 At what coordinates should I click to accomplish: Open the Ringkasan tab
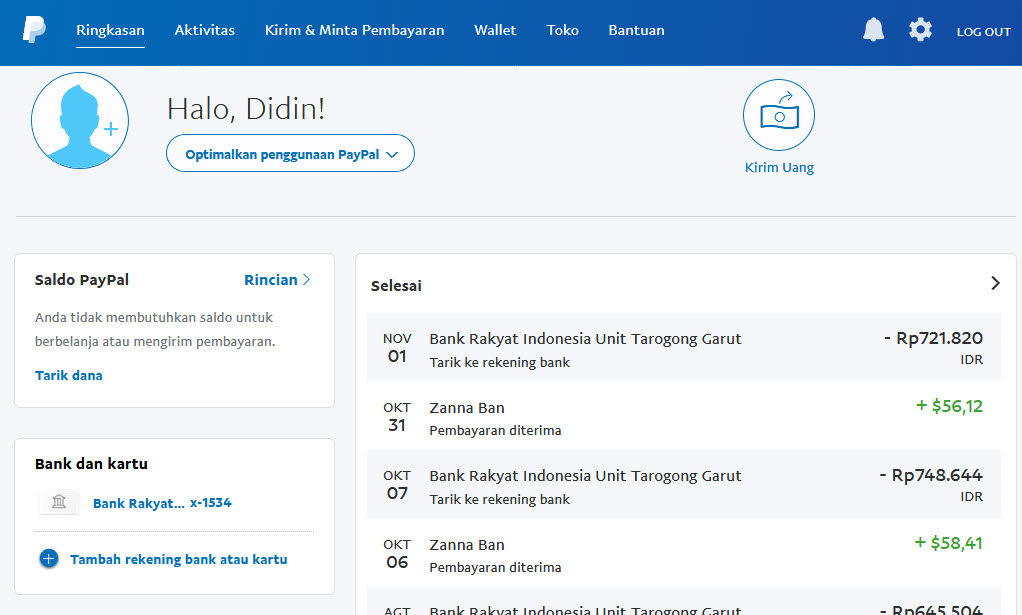tap(110, 30)
